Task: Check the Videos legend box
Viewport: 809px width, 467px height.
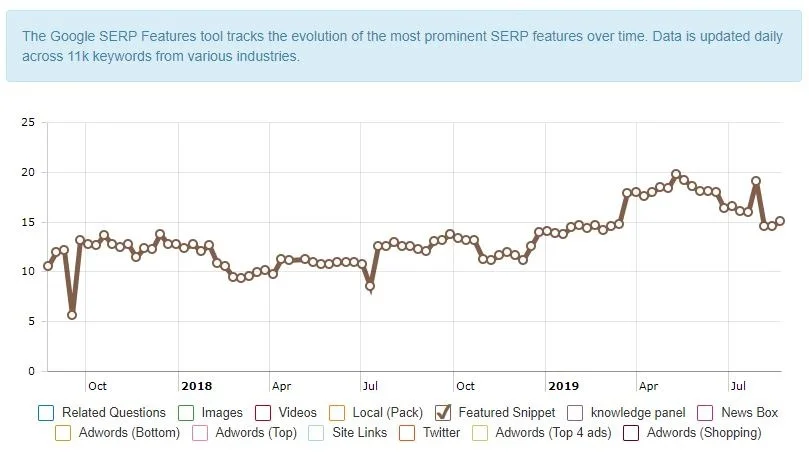Action: (x=264, y=412)
